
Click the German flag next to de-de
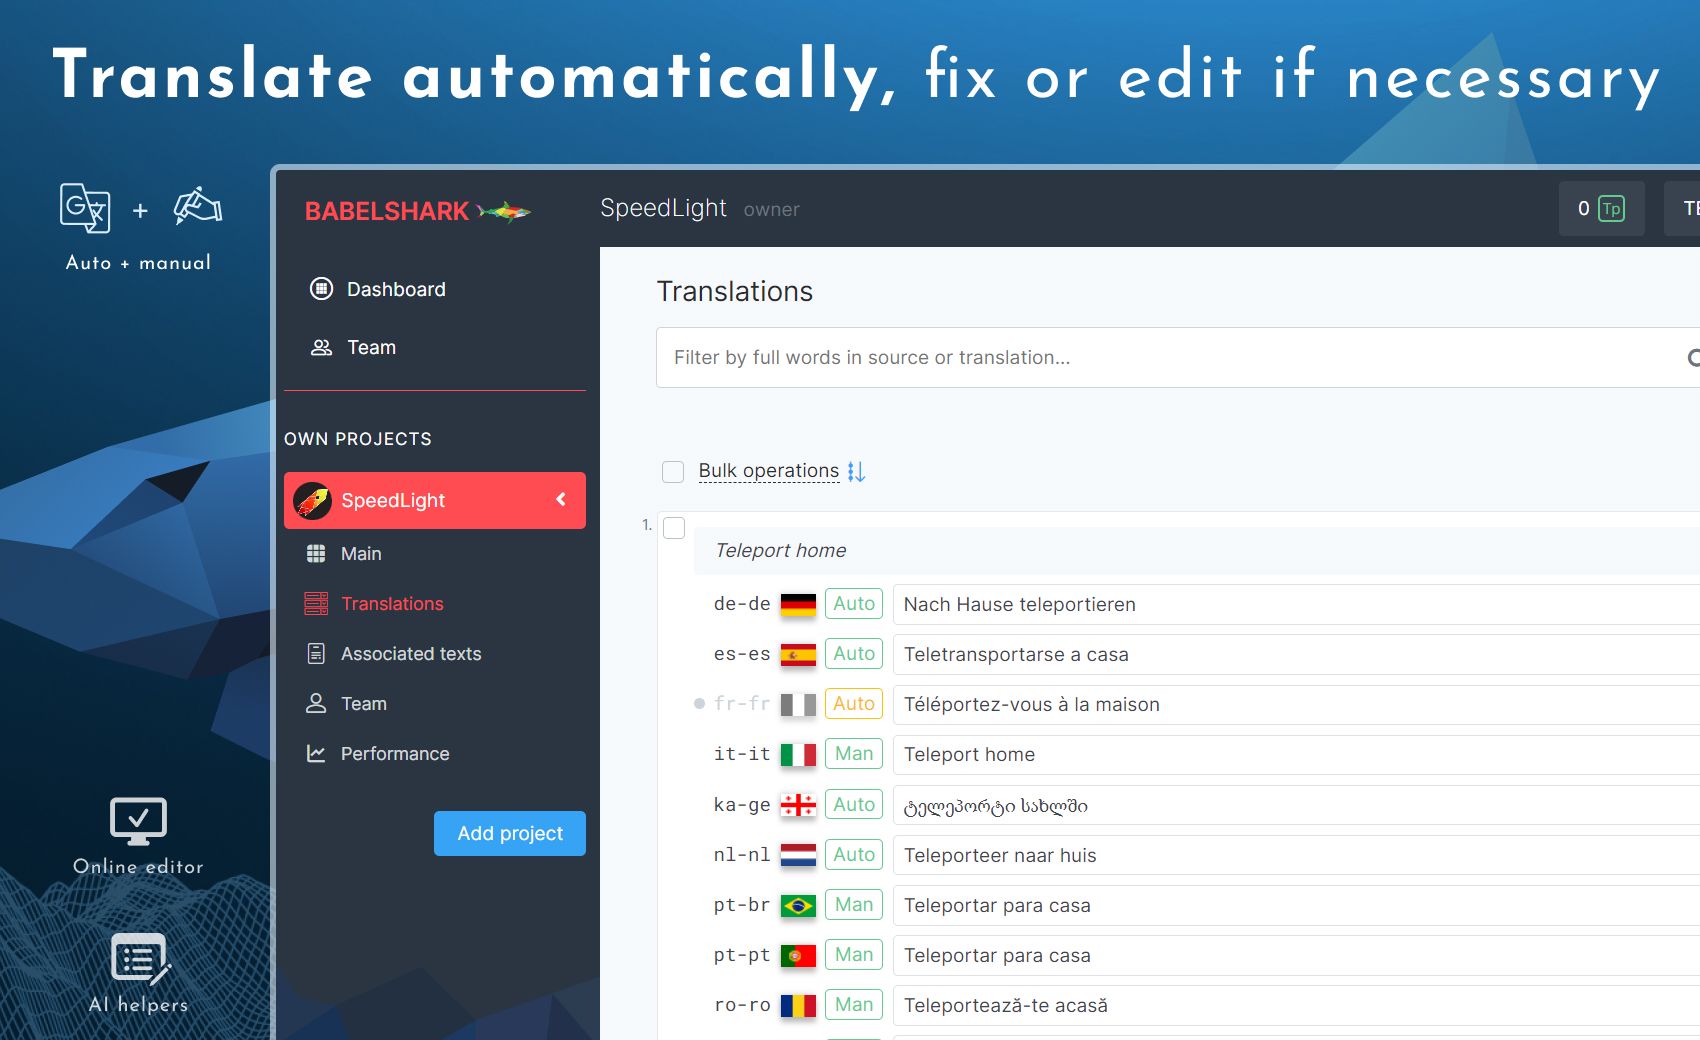point(797,604)
